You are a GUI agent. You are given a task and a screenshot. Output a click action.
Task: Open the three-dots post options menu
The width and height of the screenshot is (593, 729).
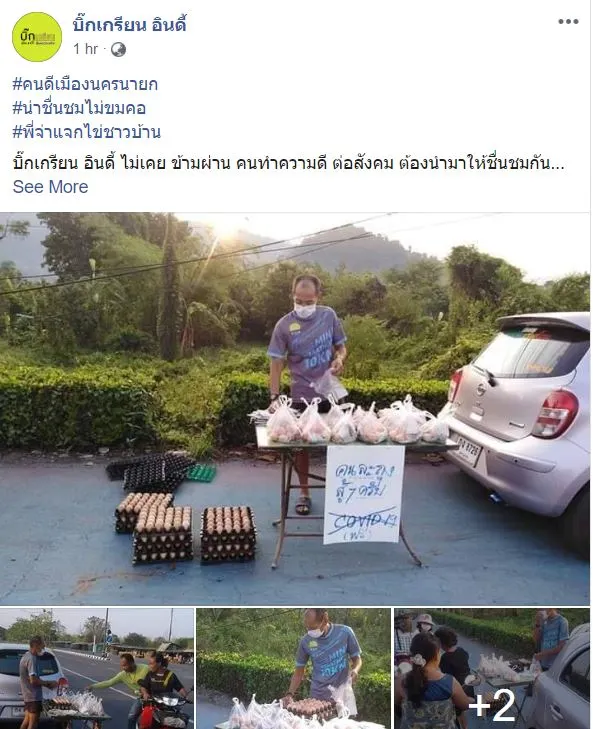568,21
